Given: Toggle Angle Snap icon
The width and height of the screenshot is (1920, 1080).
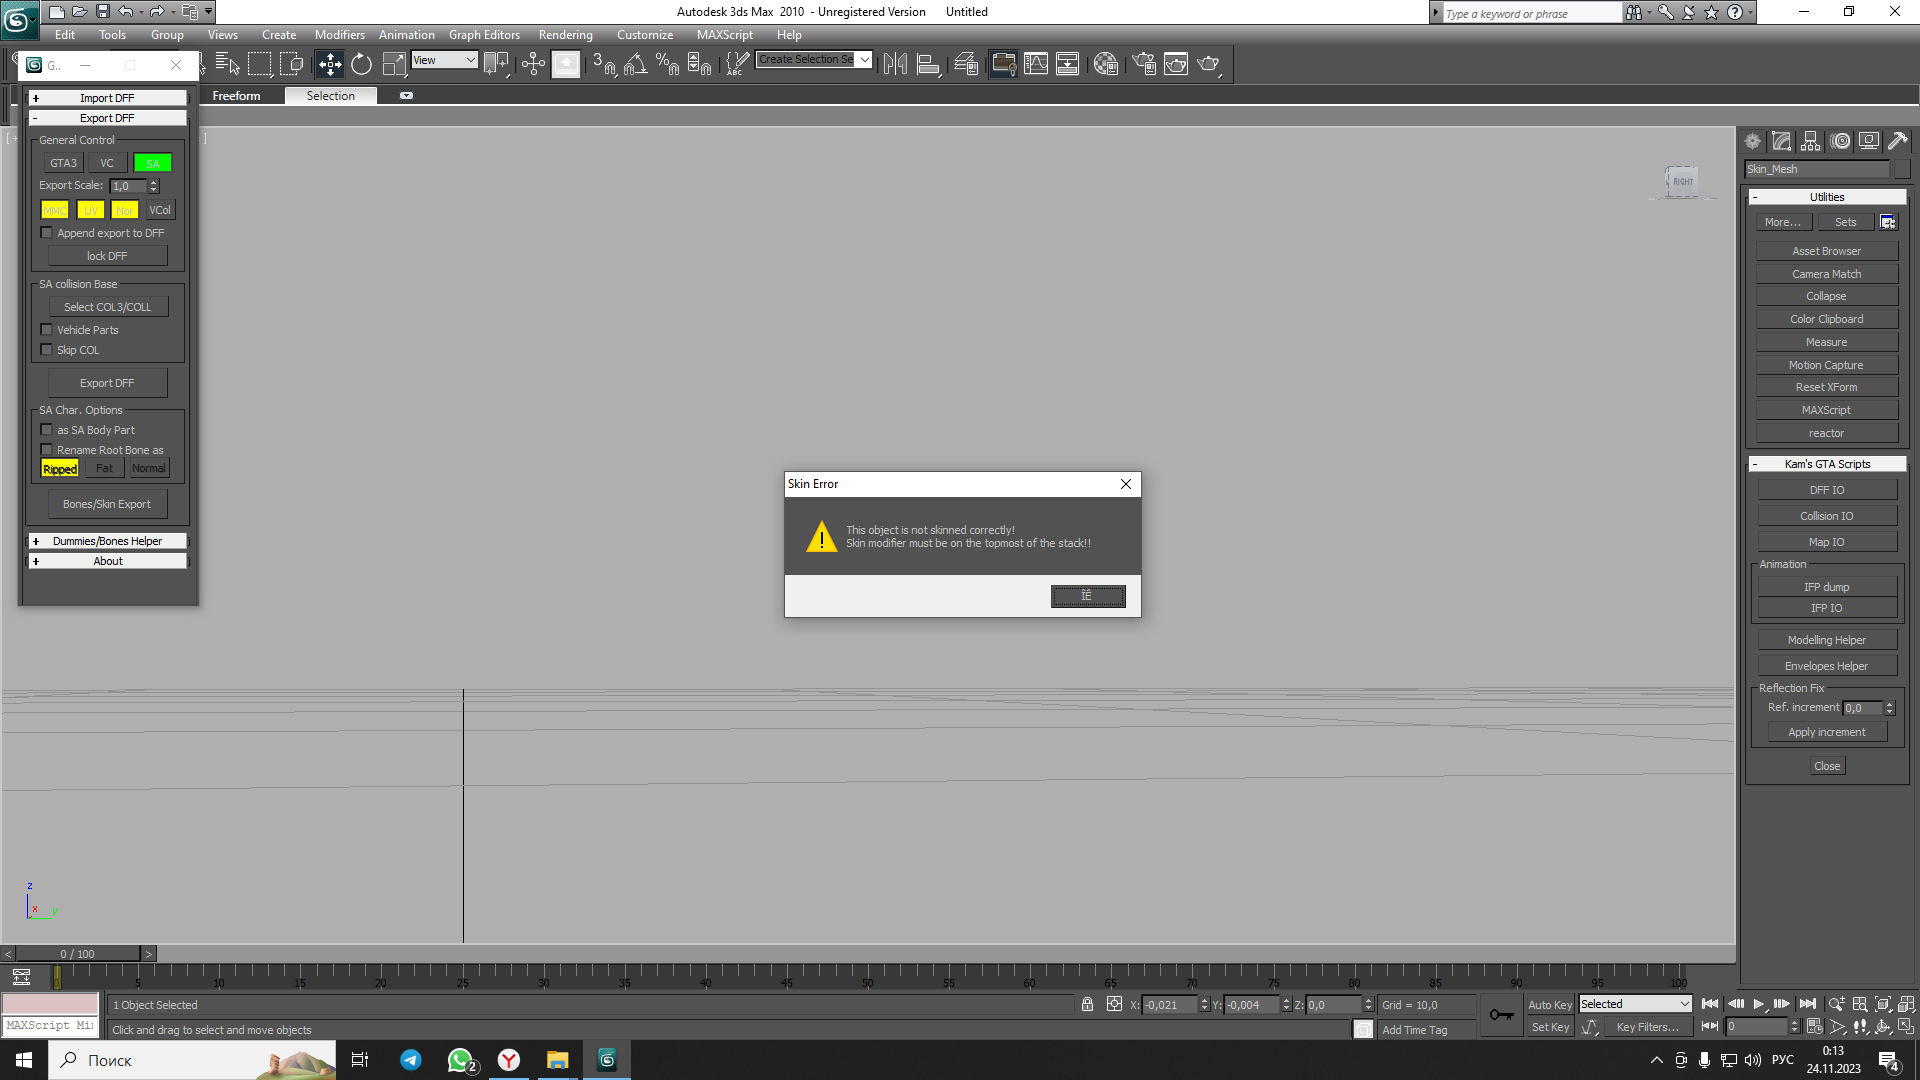Looking at the screenshot, I should coord(635,64).
